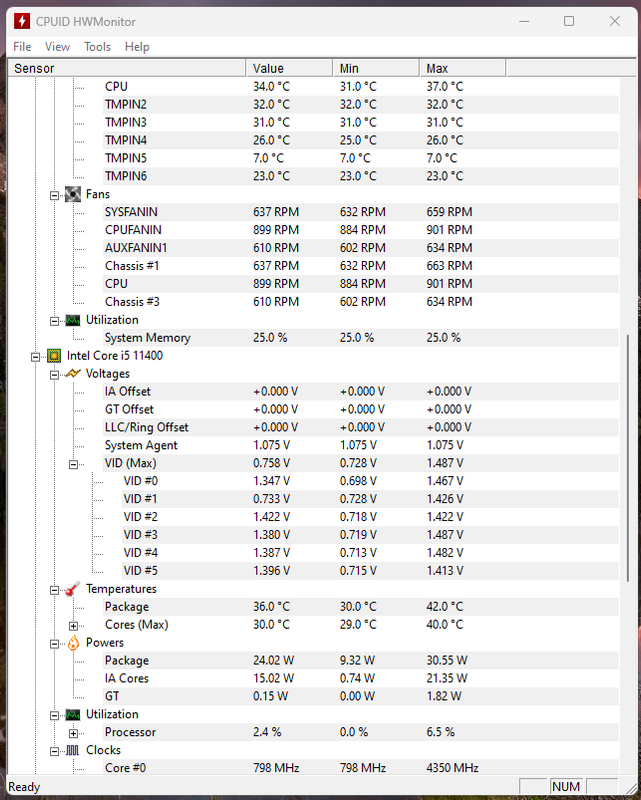Viewport: 641px width, 800px height.
Task: Select the TMPIN4 temperature row
Action: tap(361, 140)
